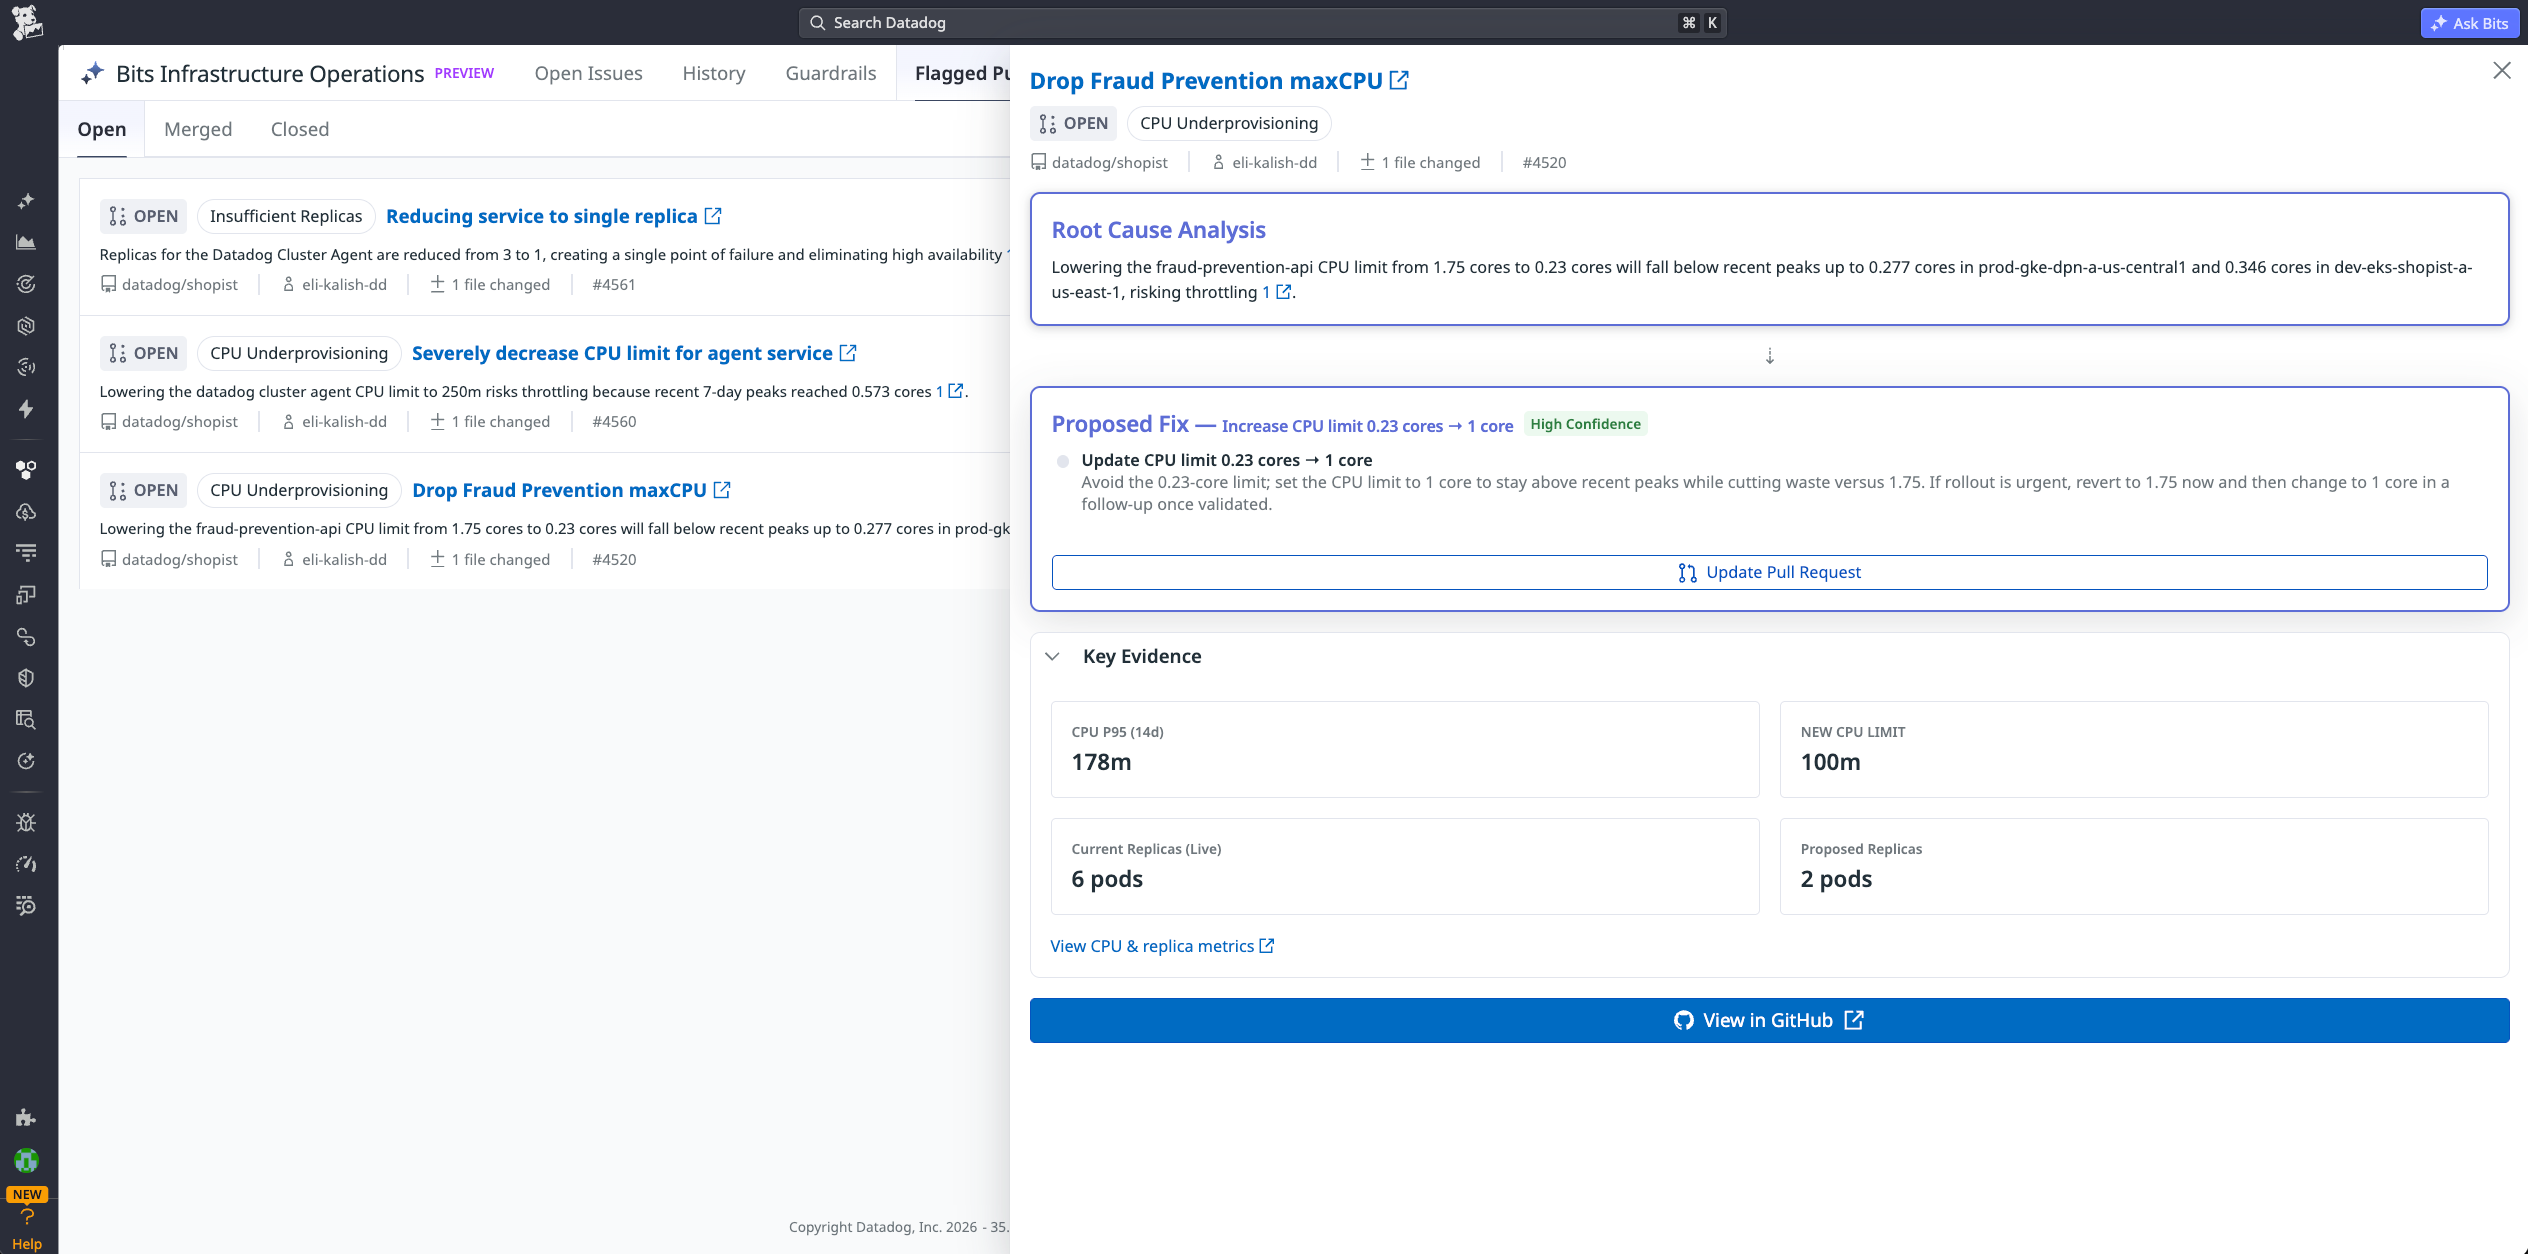Click the single hexagon sidebar icon
The image size is (2528, 1254).
coord(27,326)
